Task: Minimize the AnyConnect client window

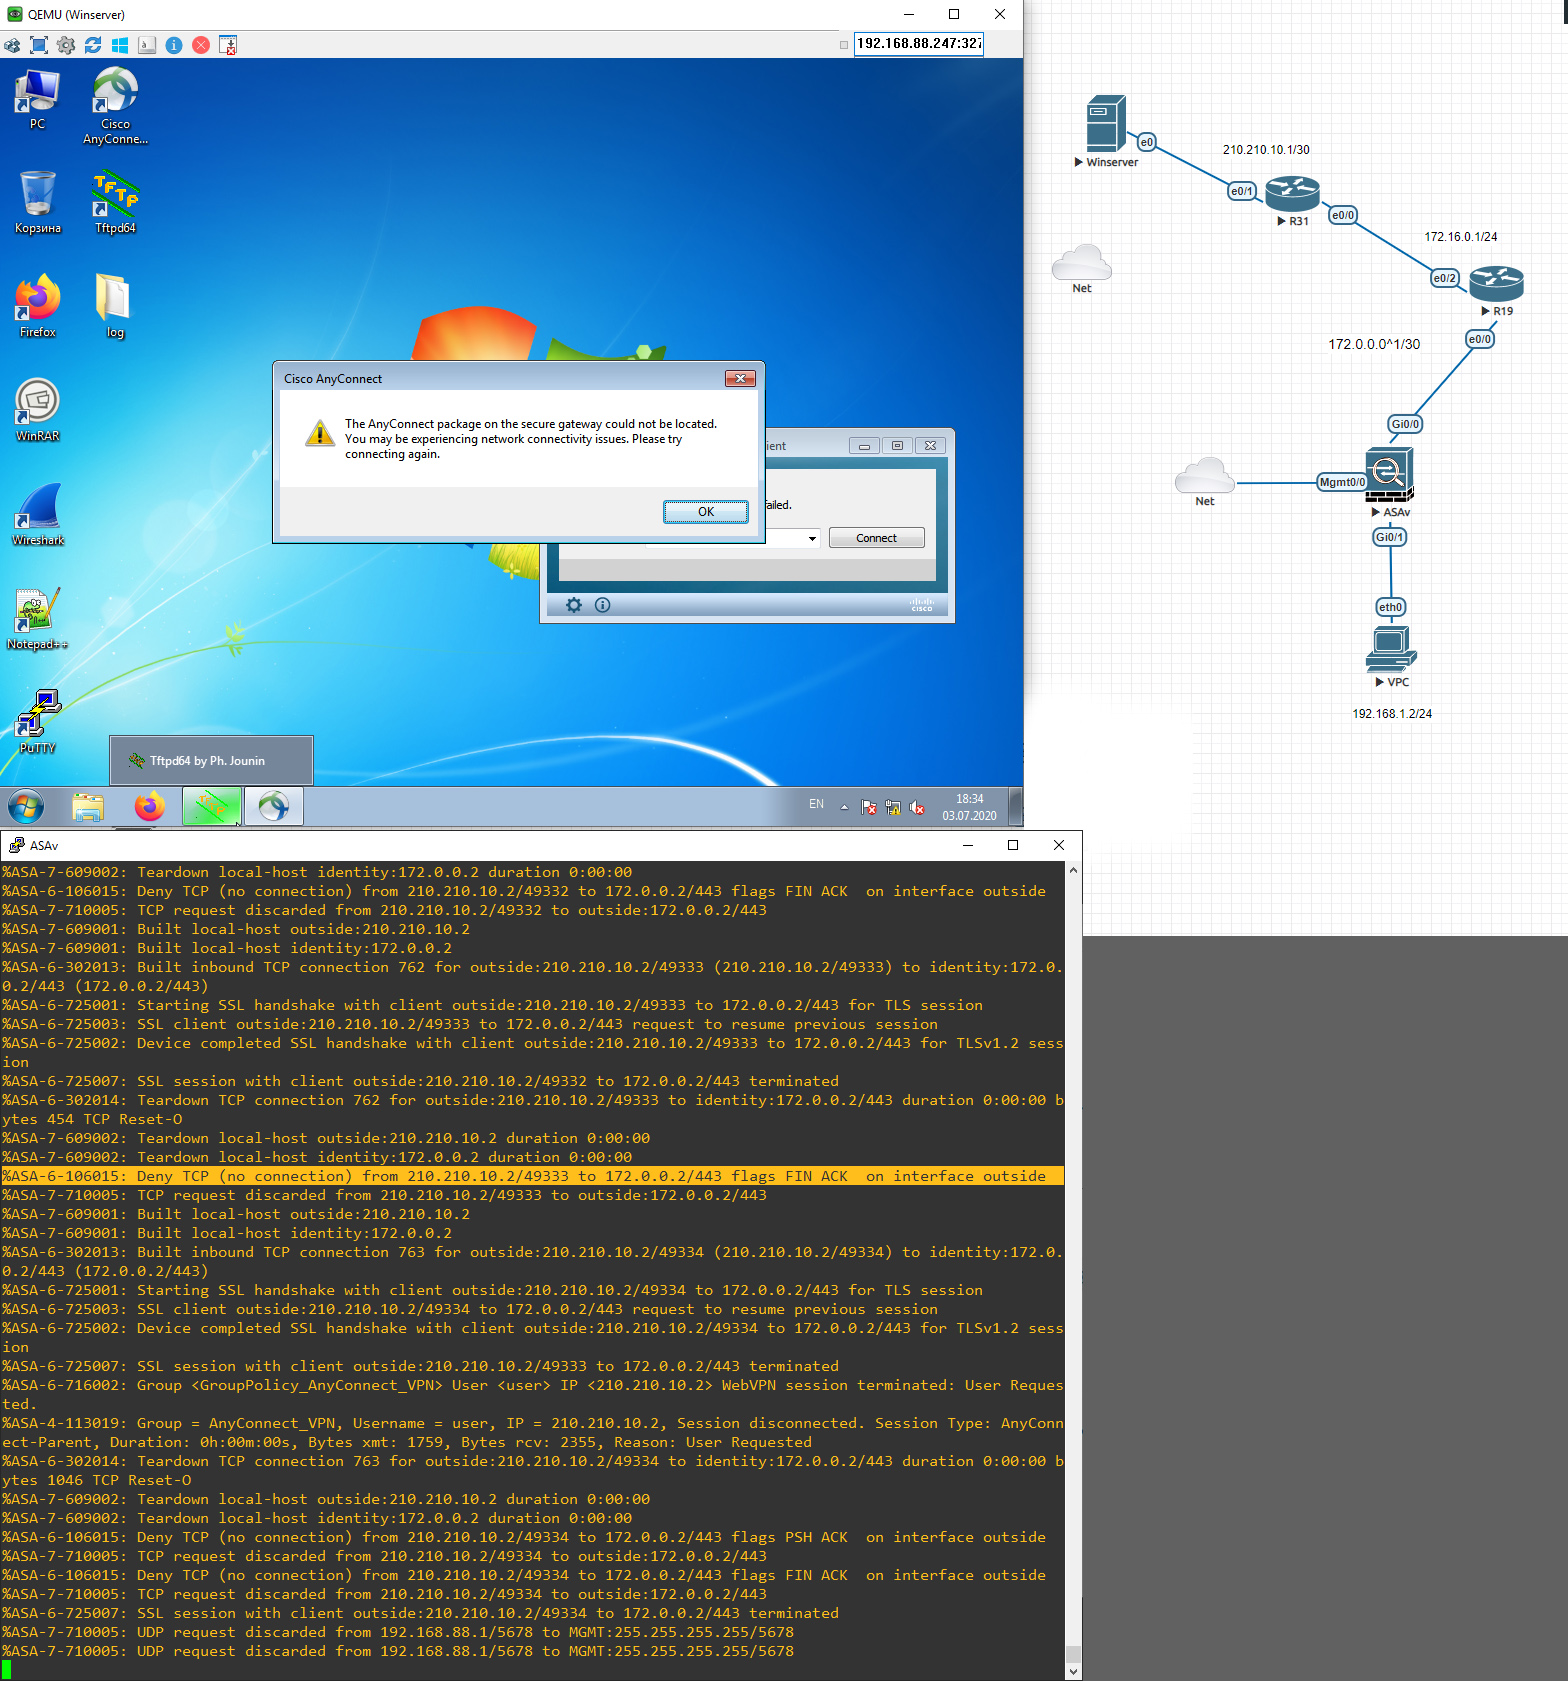Action: pyautogui.click(x=864, y=446)
